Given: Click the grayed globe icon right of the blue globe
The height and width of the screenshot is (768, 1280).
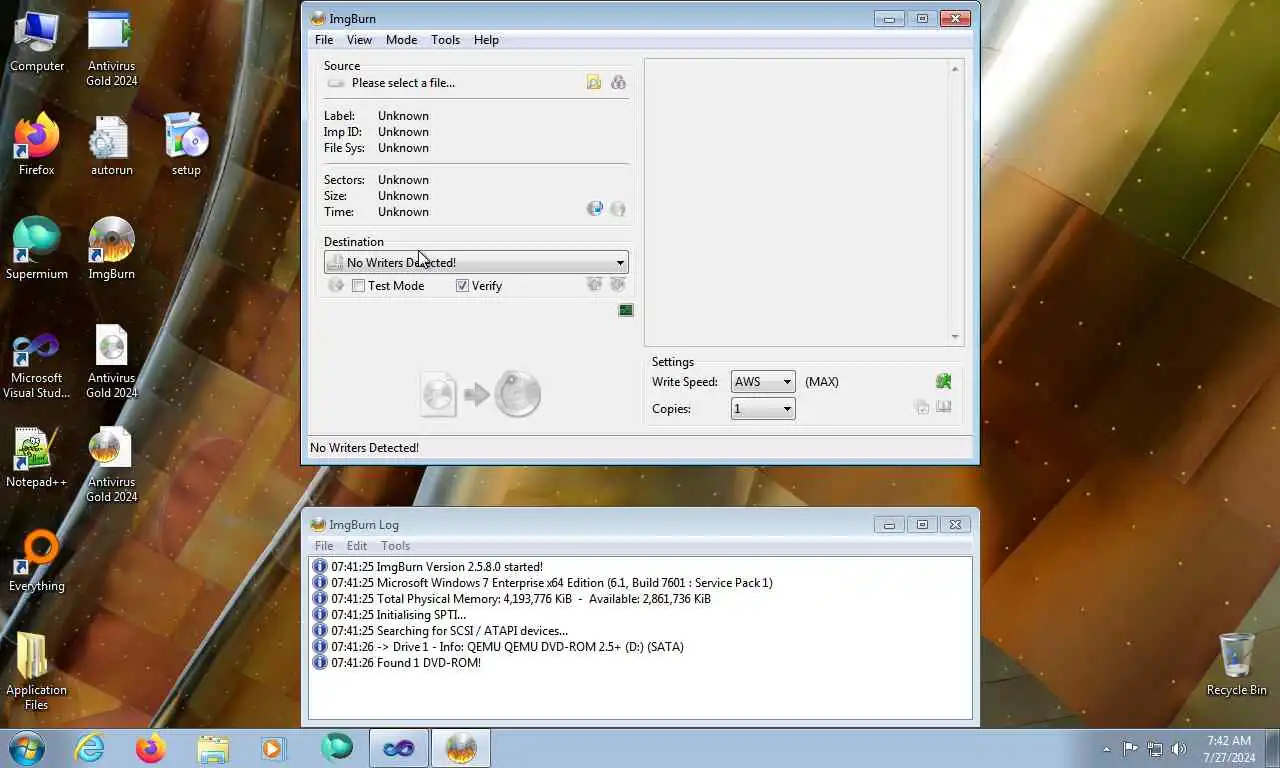Looking at the screenshot, I should [x=618, y=209].
